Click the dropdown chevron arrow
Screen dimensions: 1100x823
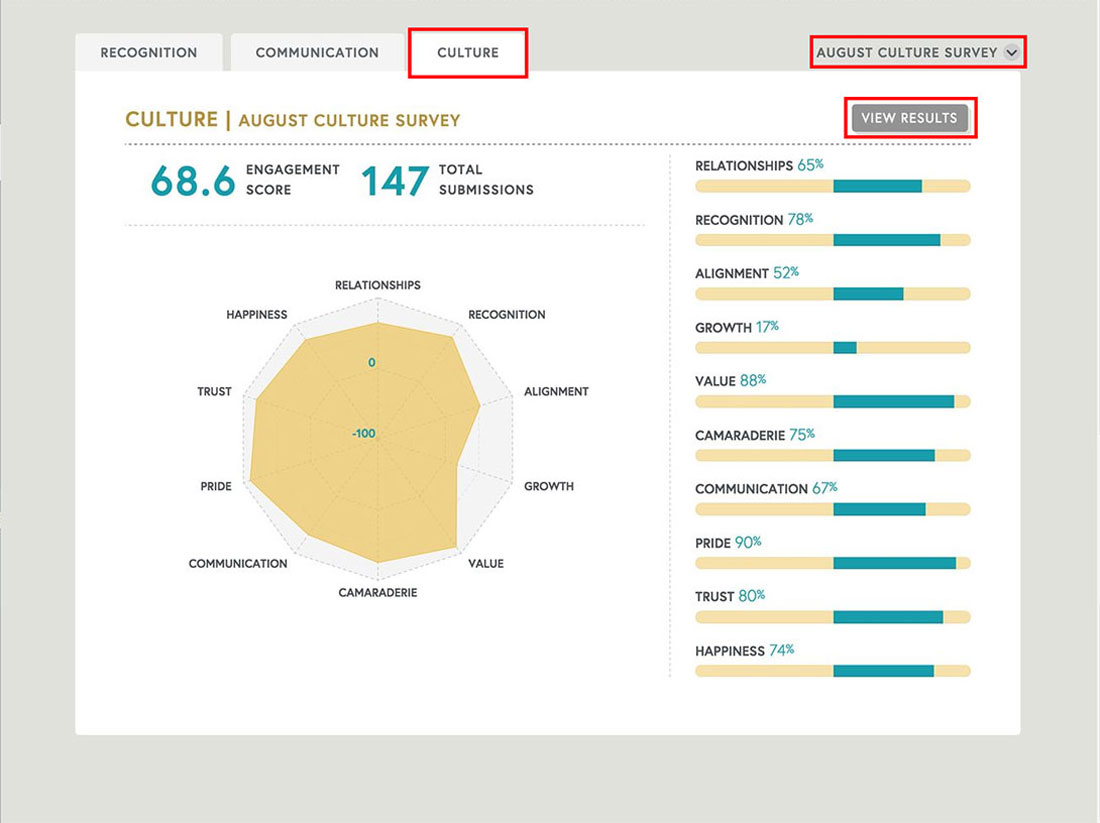point(1014,52)
